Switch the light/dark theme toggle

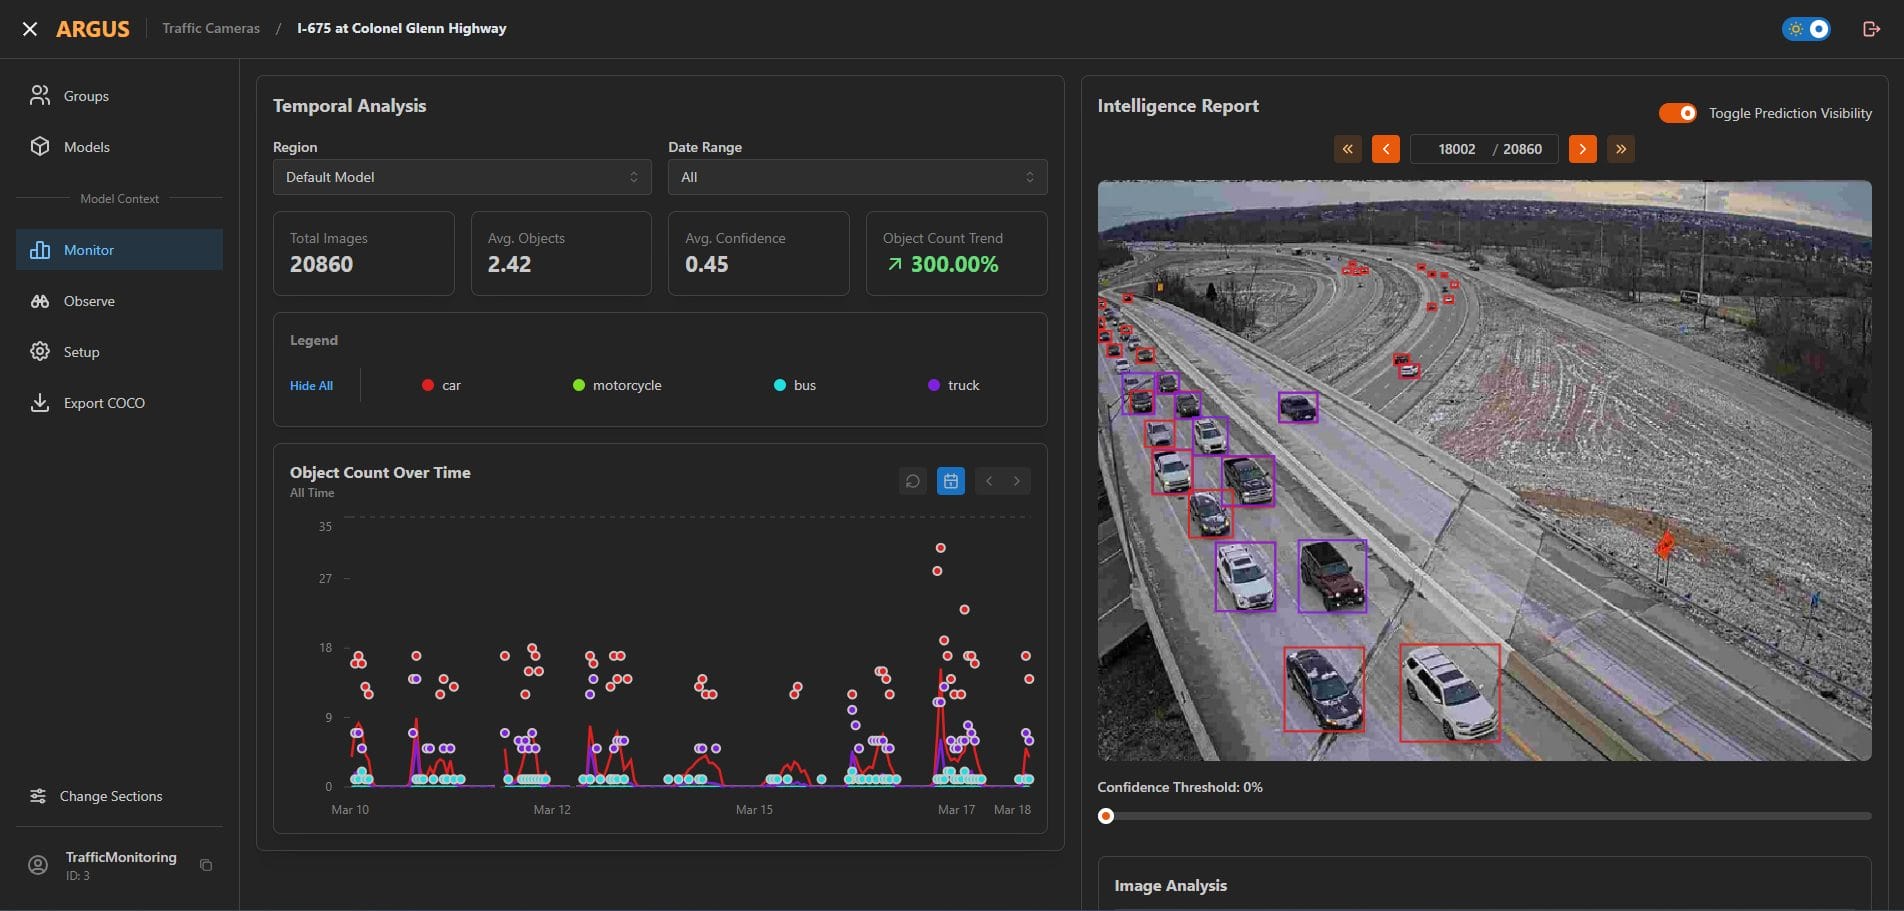(1806, 29)
